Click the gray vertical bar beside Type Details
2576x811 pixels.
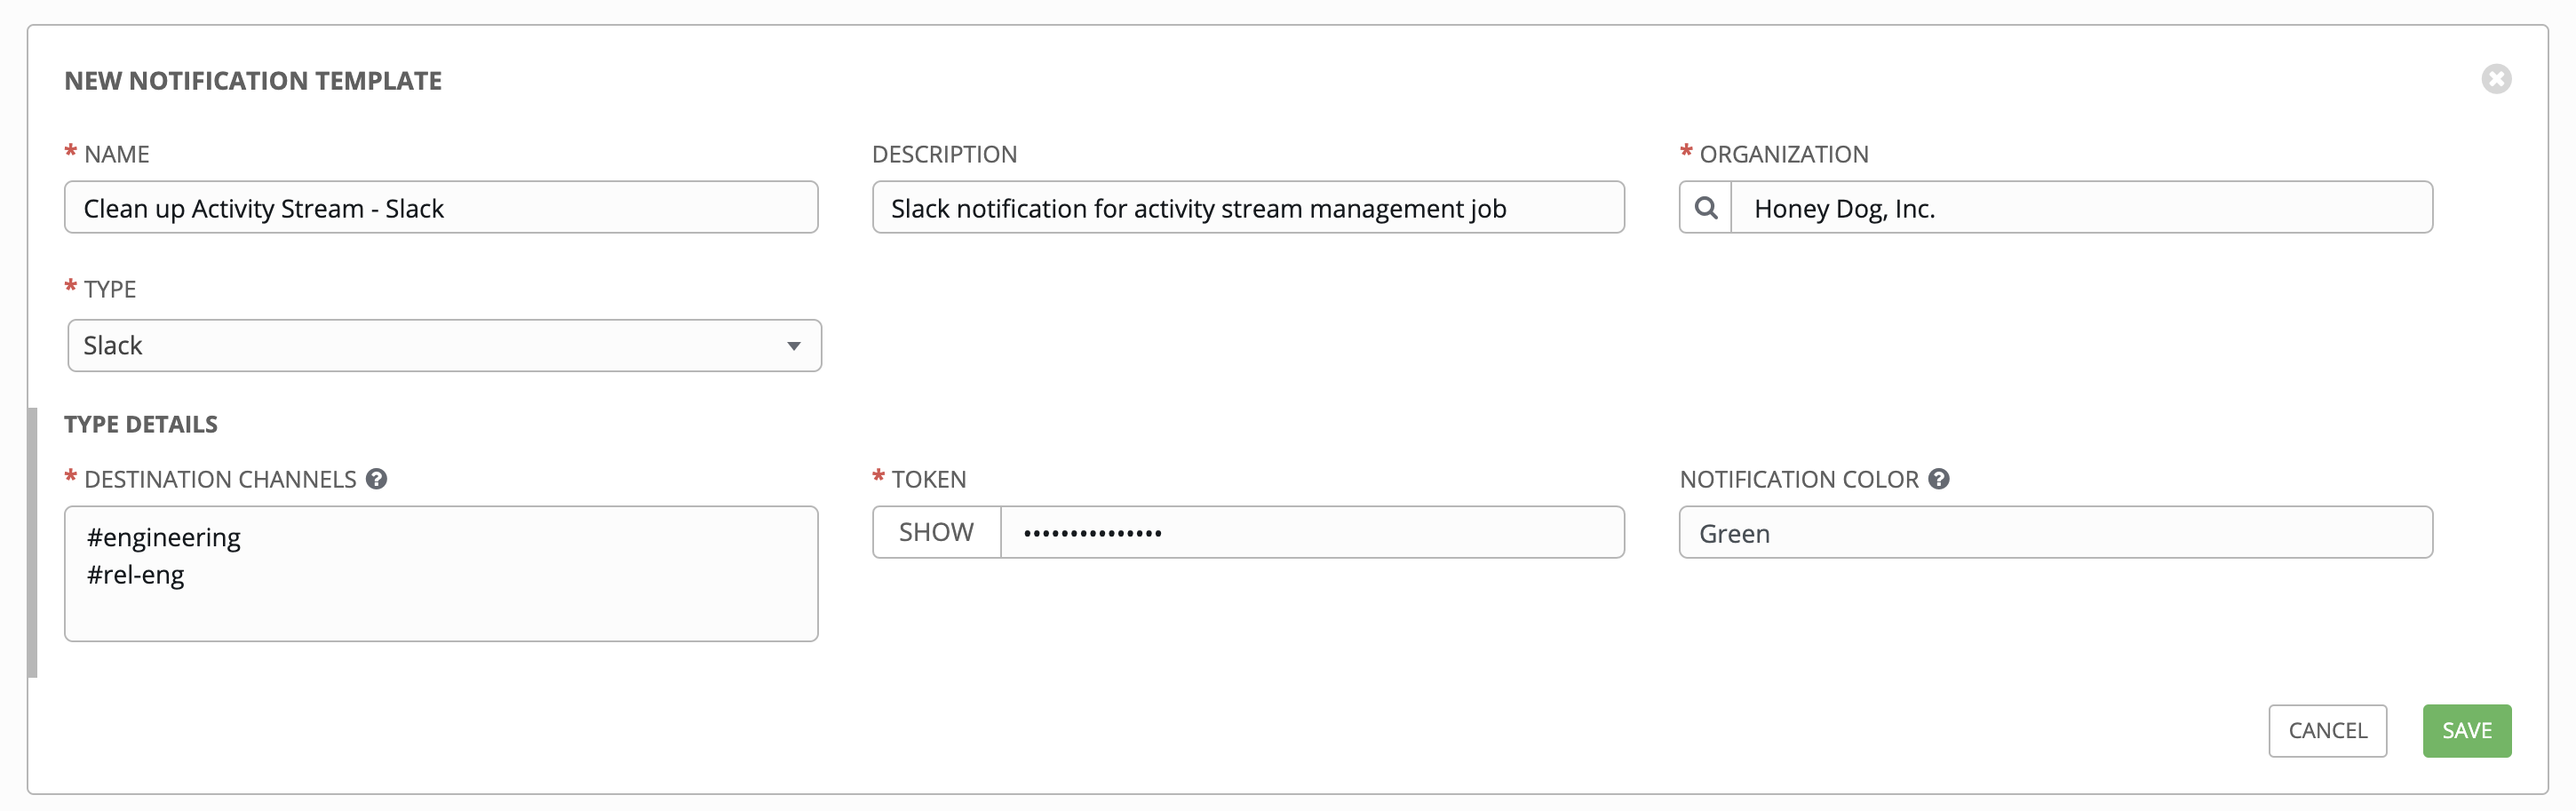coord(33,542)
